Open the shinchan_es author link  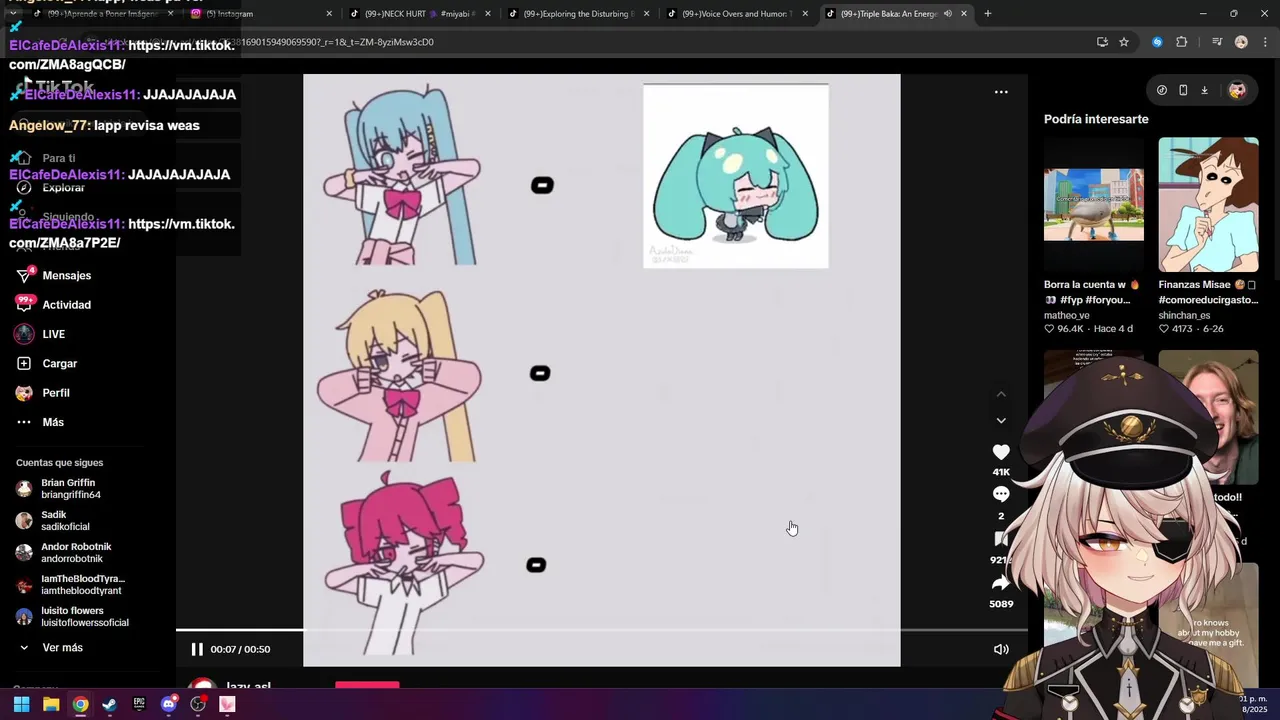click(1184, 315)
